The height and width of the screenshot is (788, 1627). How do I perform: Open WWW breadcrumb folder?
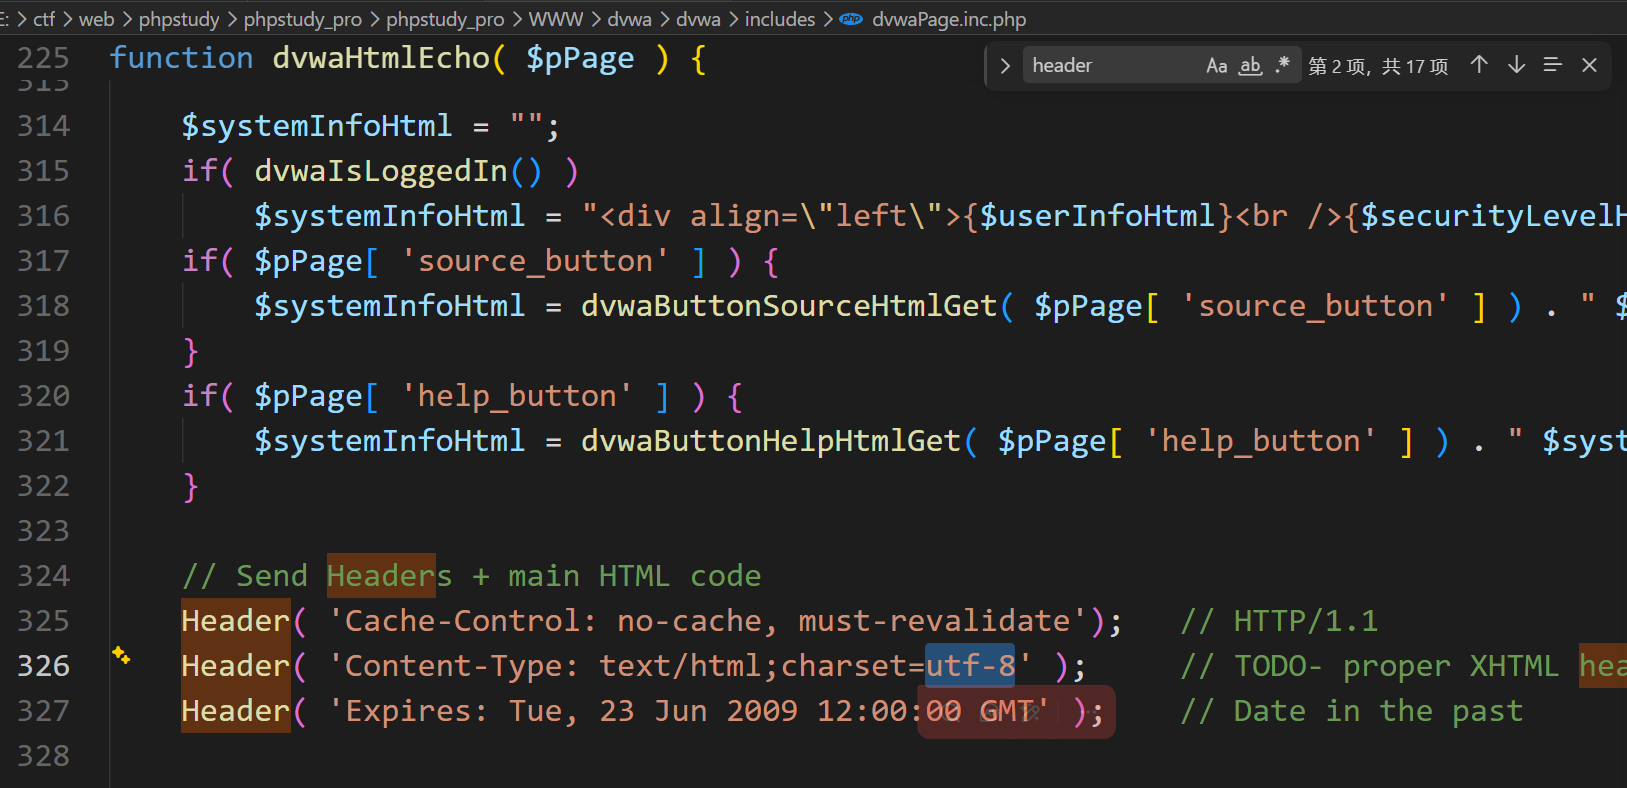tap(556, 19)
